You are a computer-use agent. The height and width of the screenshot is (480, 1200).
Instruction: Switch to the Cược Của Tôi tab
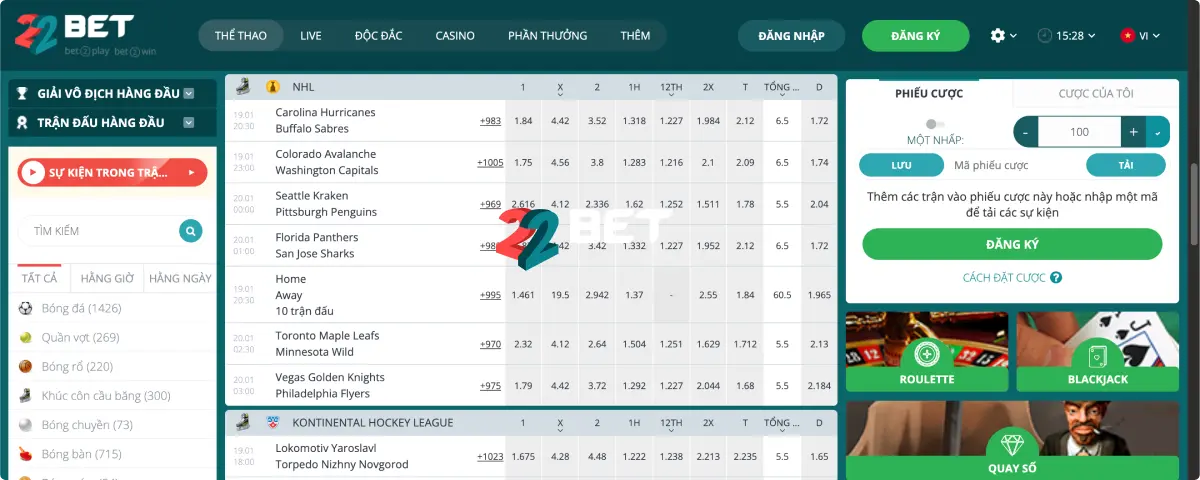(x=1096, y=93)
